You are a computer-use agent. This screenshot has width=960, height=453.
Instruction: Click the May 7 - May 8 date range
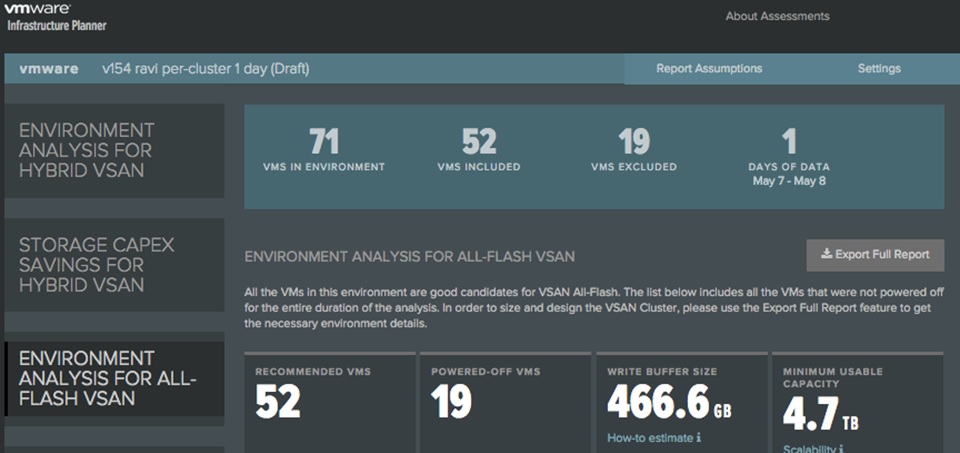coord(789,181)
